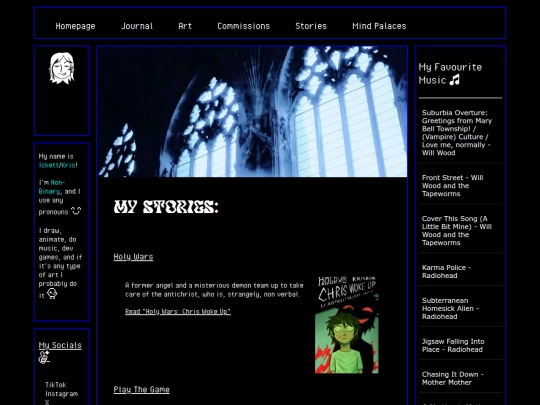Click the 'I draw, animate, do music' bio text

coord(60,262)
